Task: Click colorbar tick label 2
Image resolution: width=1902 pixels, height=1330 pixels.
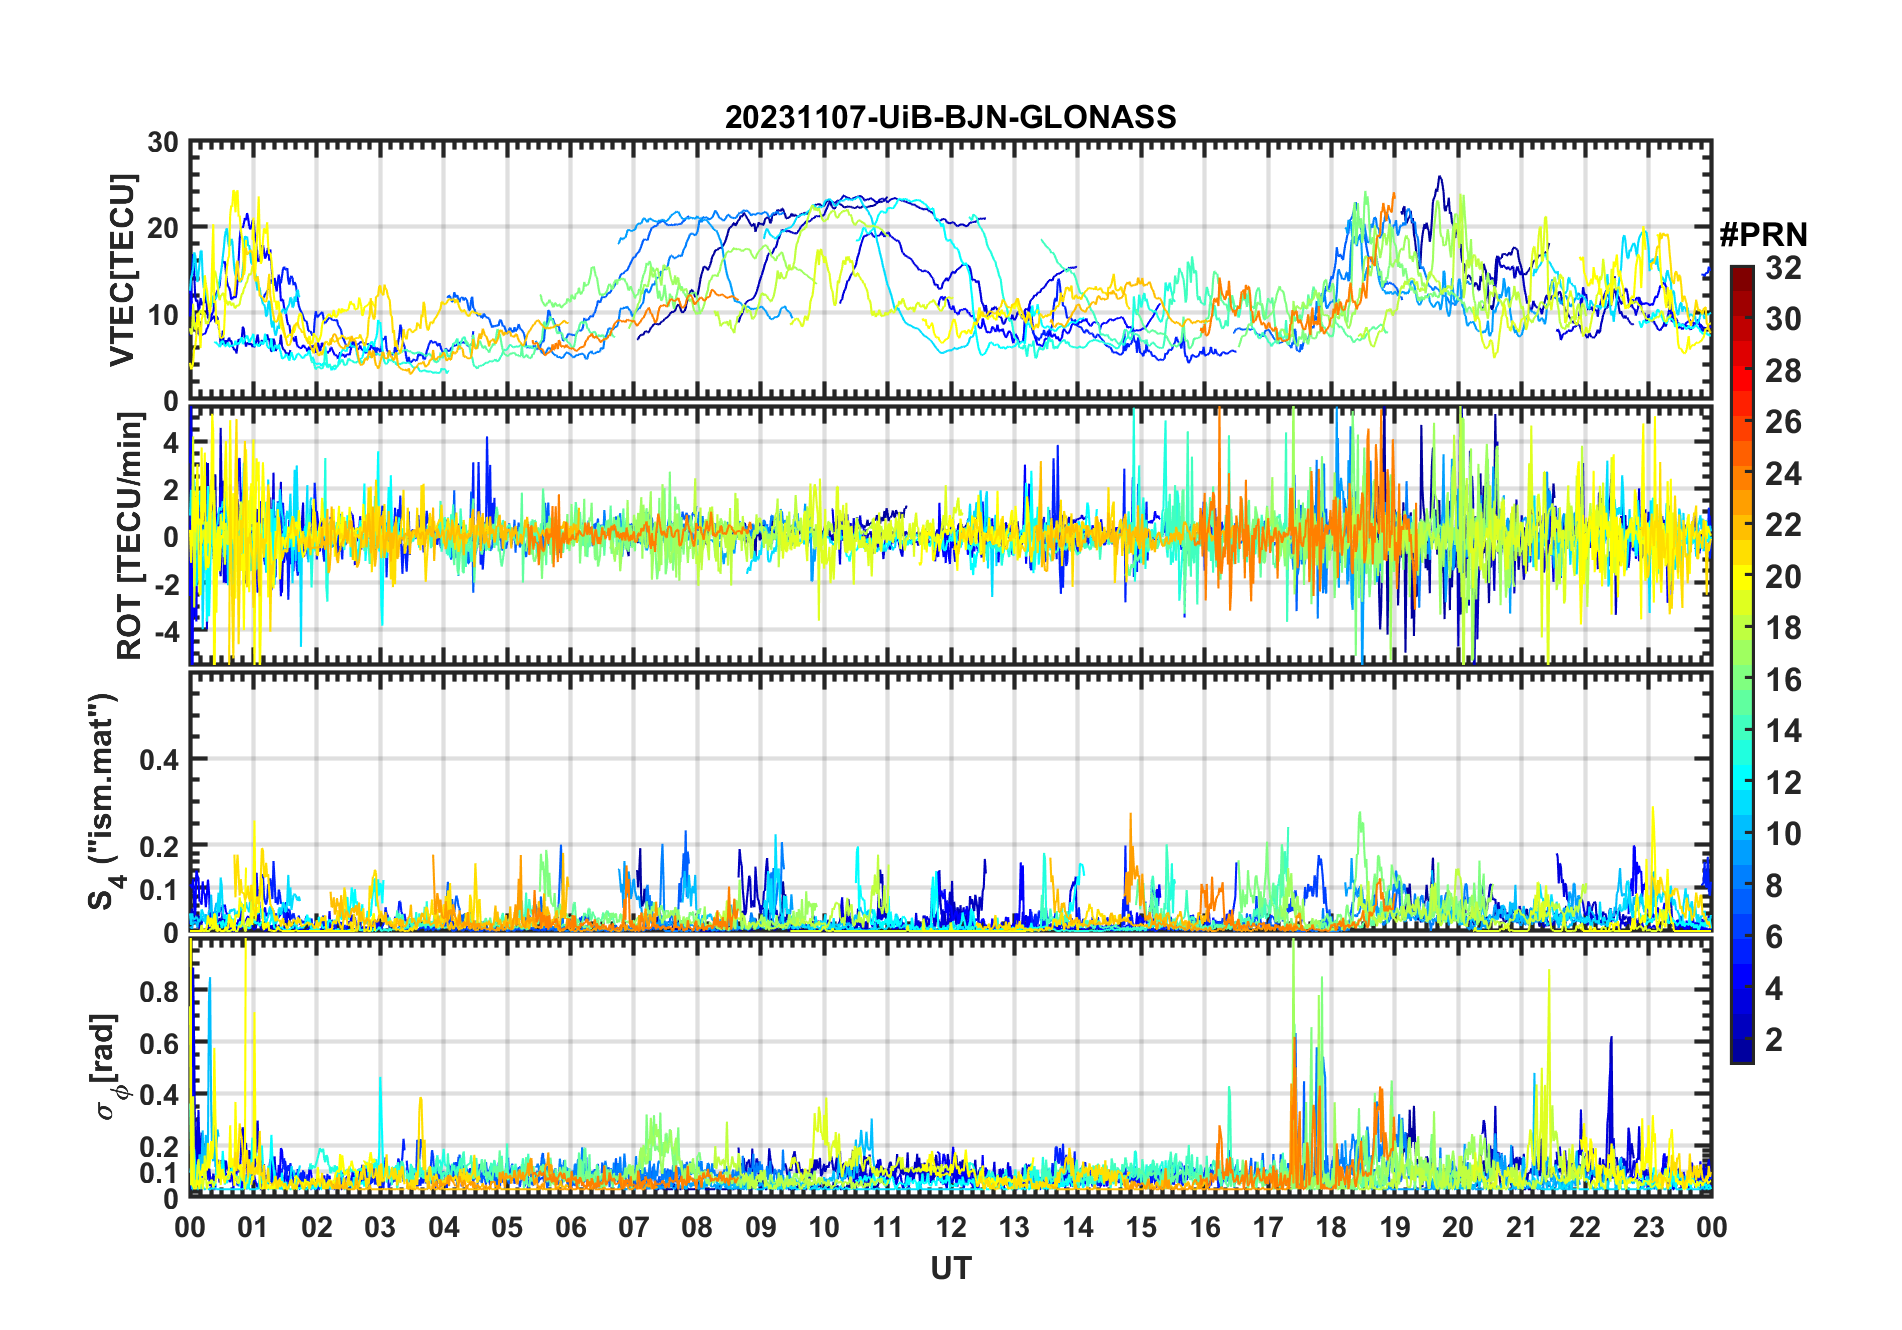Action: click(1774, 1040)
